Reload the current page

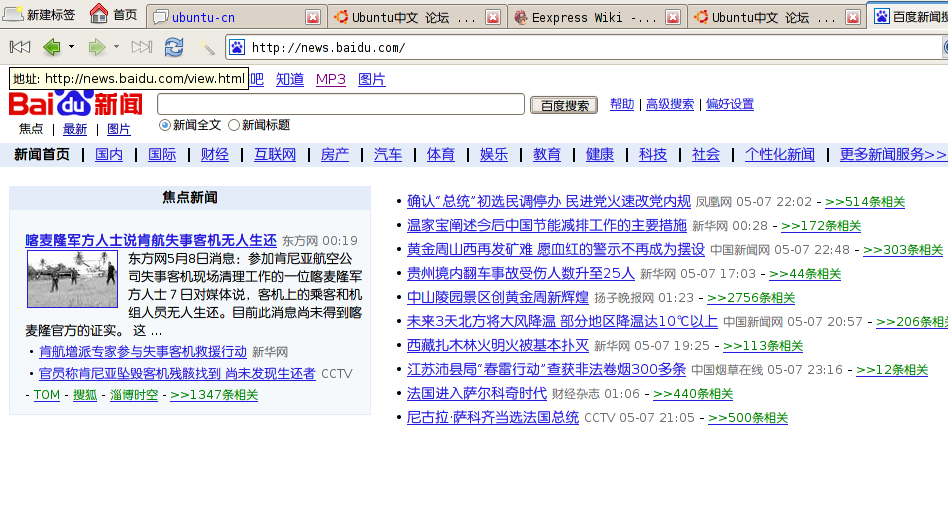click(174, 47)
